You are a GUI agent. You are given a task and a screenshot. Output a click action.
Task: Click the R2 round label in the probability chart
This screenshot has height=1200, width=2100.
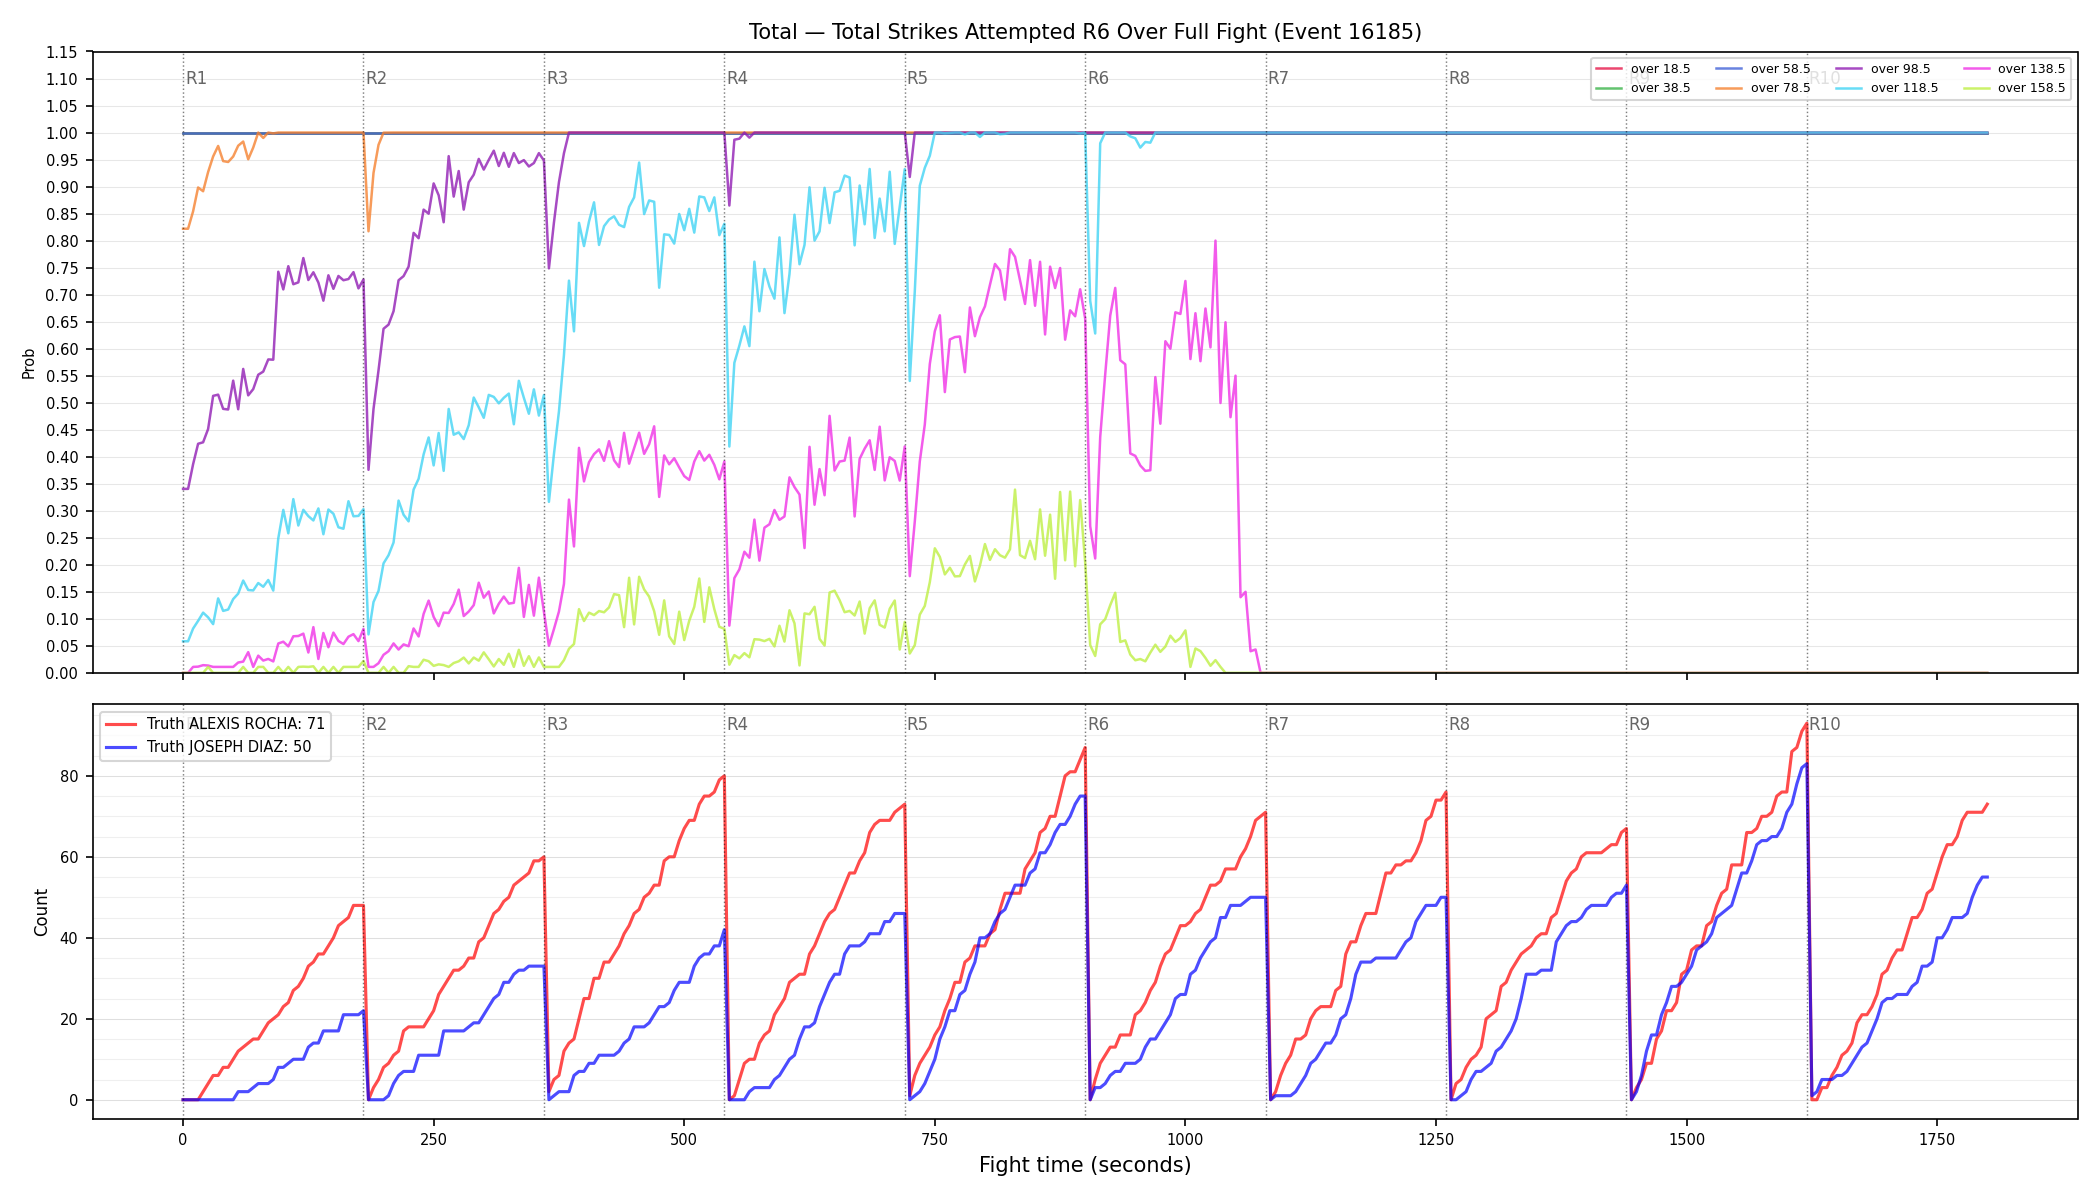click(376, 78)
